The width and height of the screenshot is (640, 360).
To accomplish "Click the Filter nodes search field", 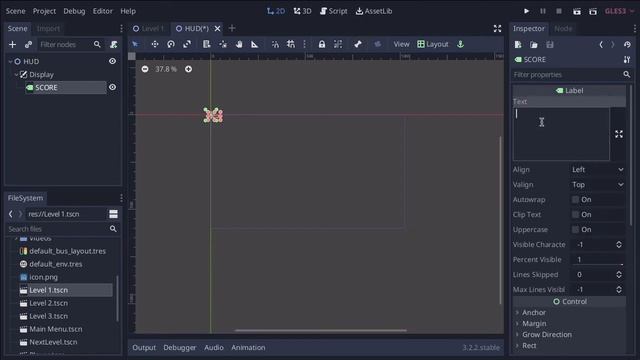I will click(x=70, y=44).
